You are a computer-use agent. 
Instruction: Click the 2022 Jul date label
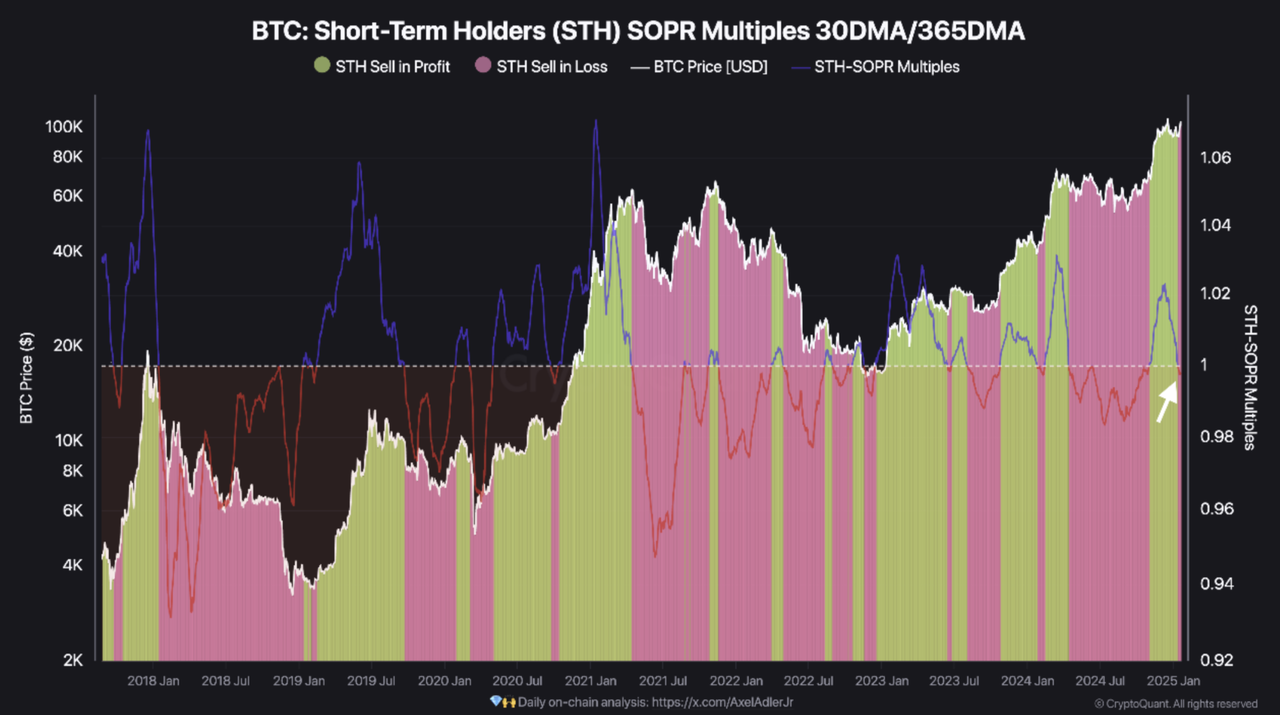tap(808, 681)
